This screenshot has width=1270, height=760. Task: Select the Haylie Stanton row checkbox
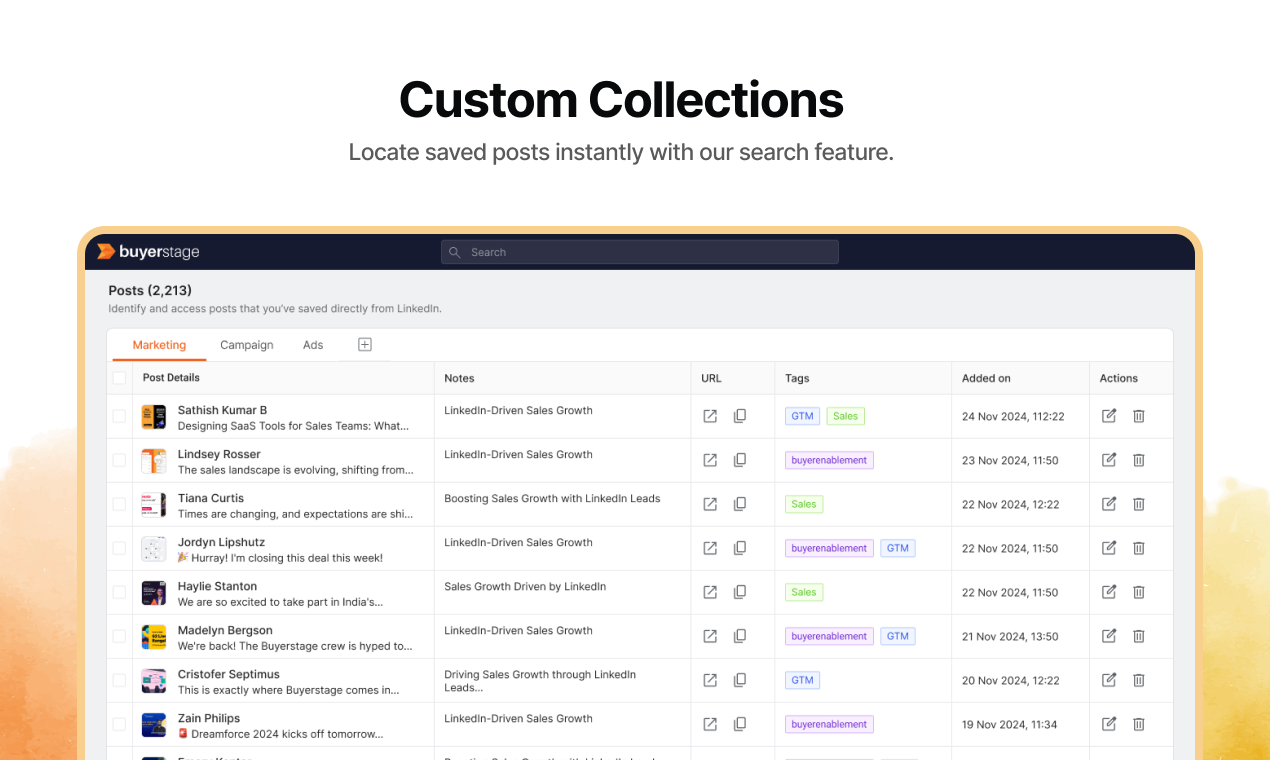[120, 592]
